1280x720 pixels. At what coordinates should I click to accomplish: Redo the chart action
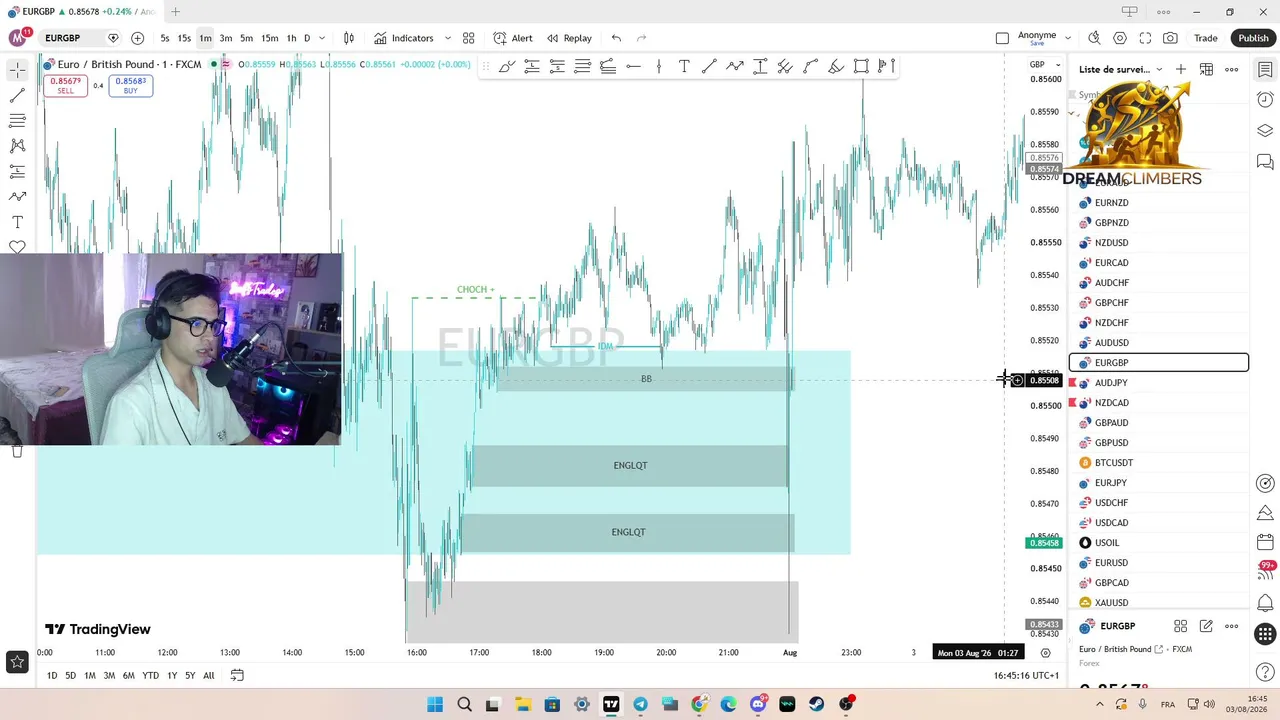(x=642, y=38)
